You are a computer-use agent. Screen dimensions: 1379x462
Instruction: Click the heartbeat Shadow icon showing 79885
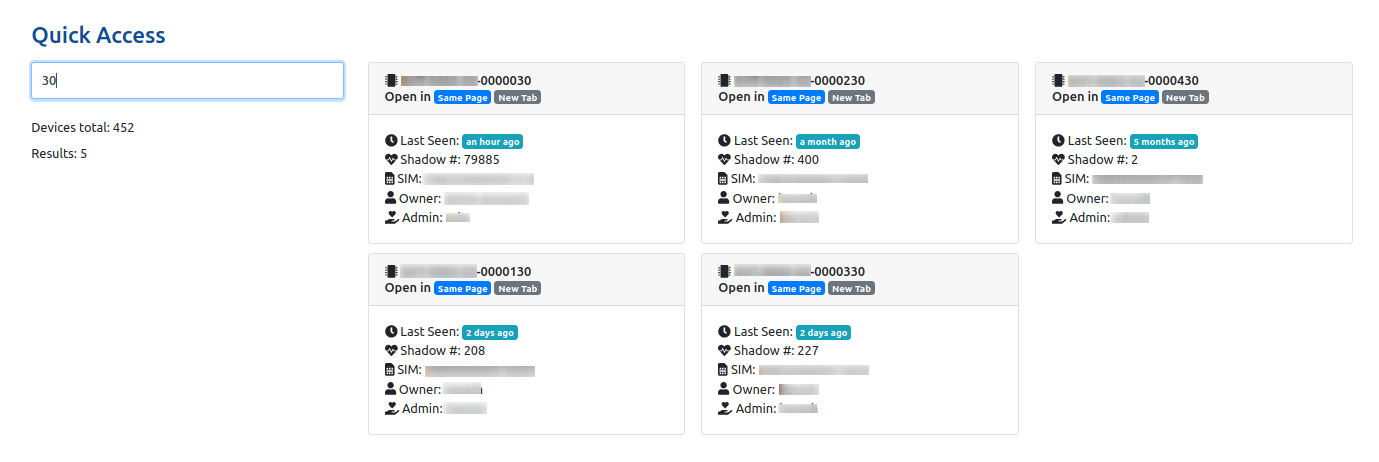391,160
